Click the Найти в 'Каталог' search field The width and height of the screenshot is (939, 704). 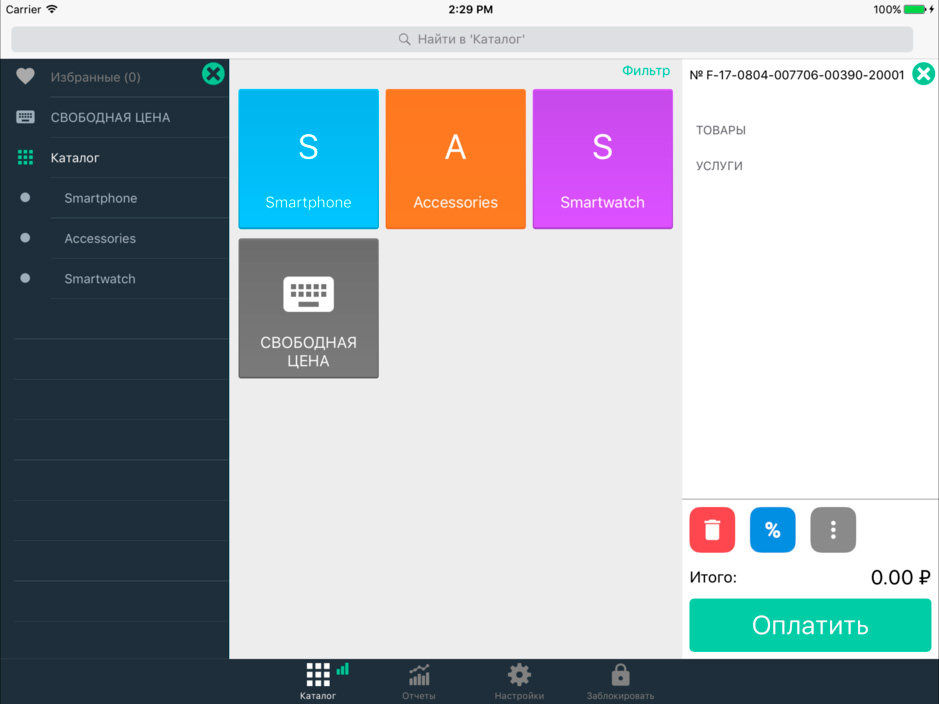pos(462,39)
